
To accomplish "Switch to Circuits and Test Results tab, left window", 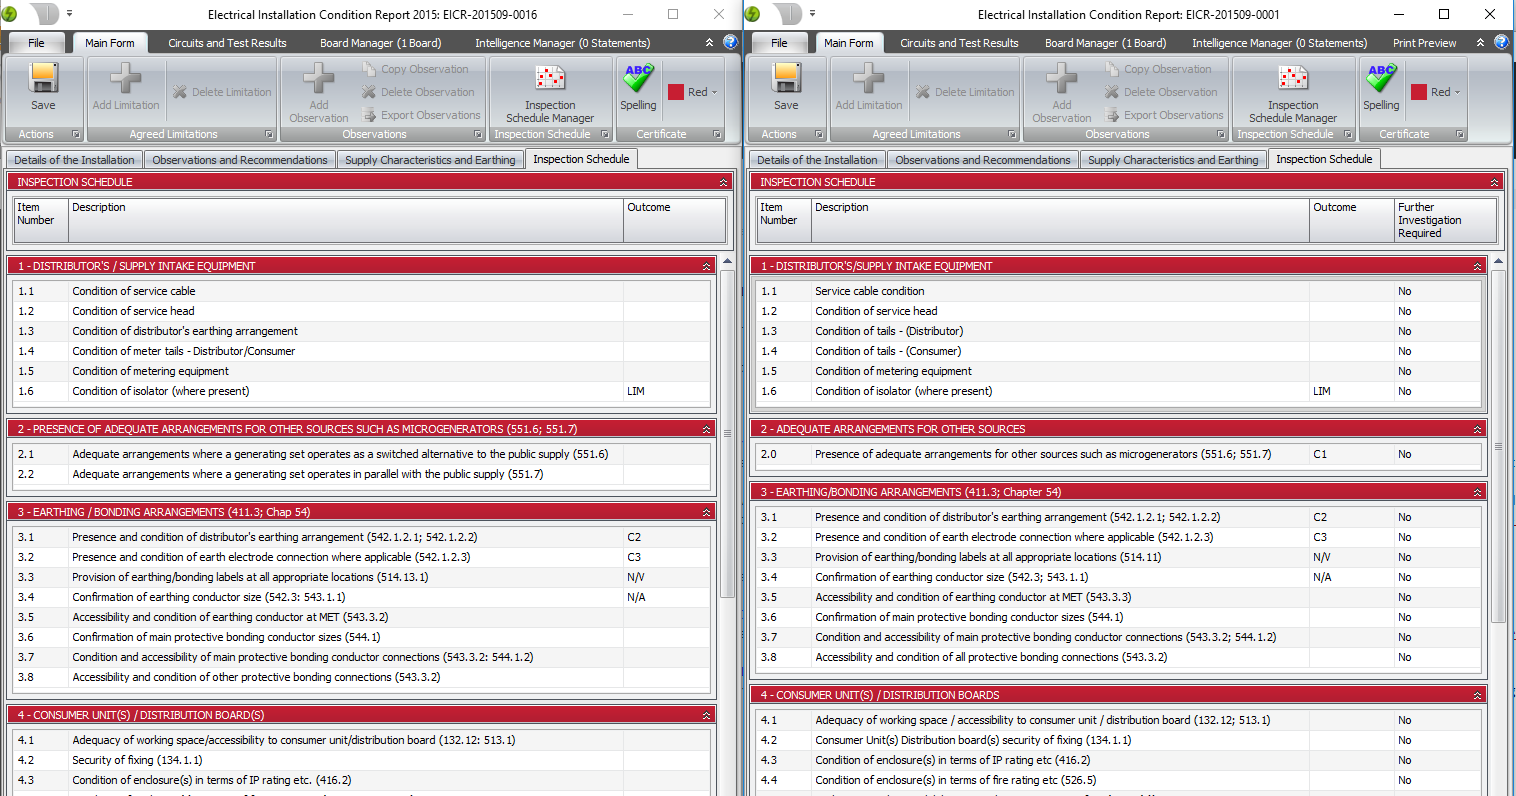I will pos(227,43).
